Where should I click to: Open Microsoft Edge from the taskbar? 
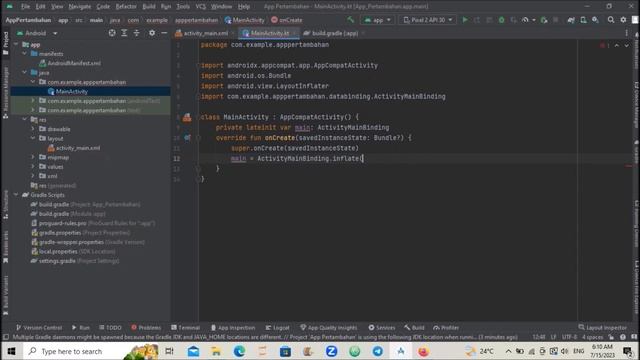tap(239, 351)
